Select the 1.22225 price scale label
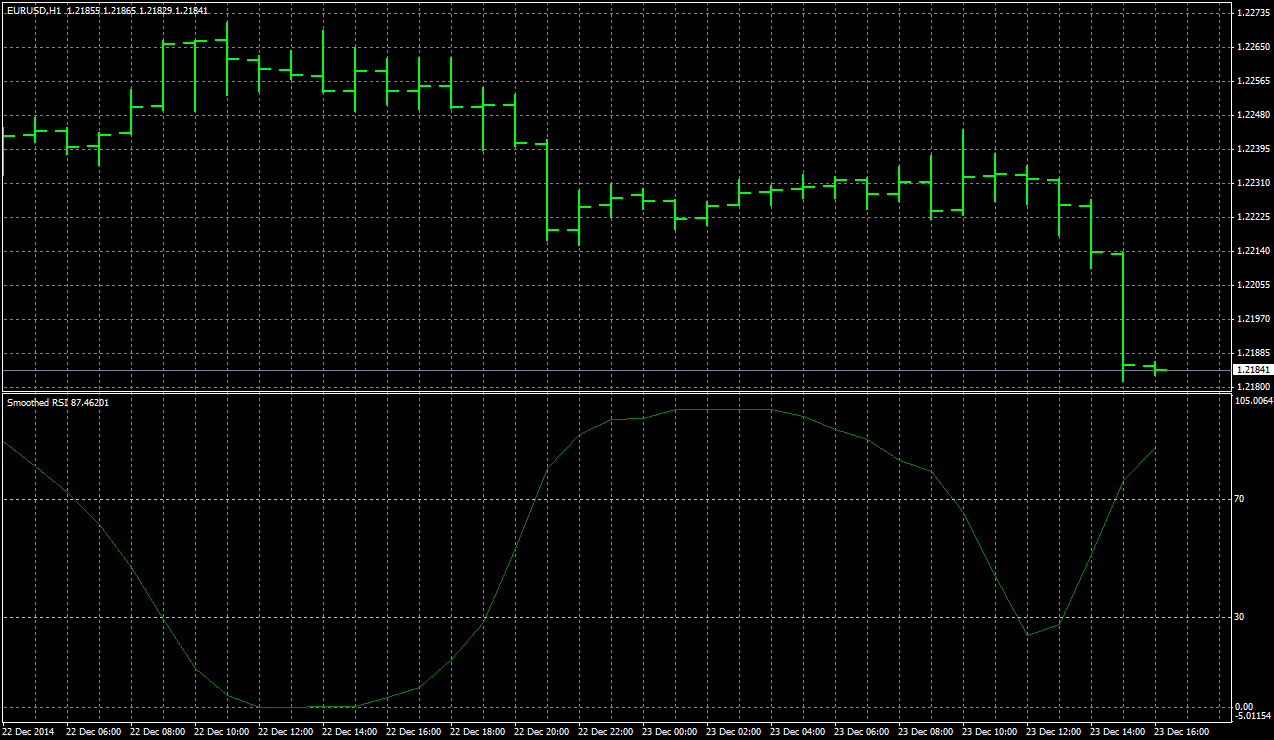1274x740 pixels. 1252,217
